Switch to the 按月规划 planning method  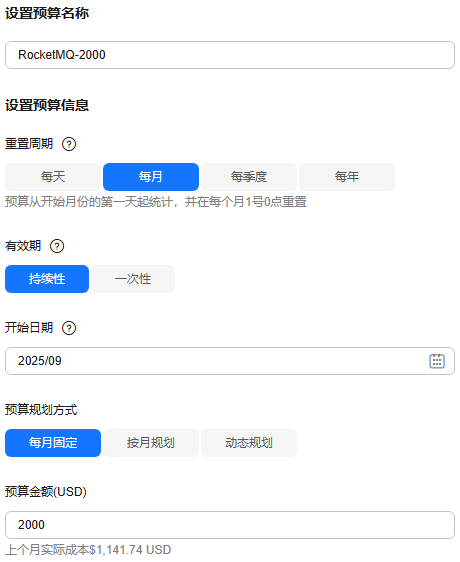pos(151,443)
